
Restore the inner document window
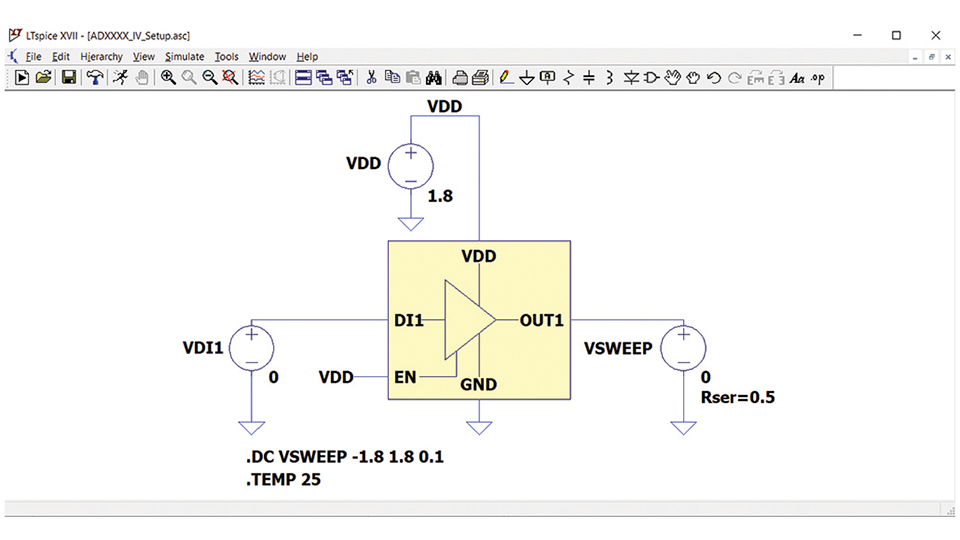pyautogui.click(x=931, y=57)
